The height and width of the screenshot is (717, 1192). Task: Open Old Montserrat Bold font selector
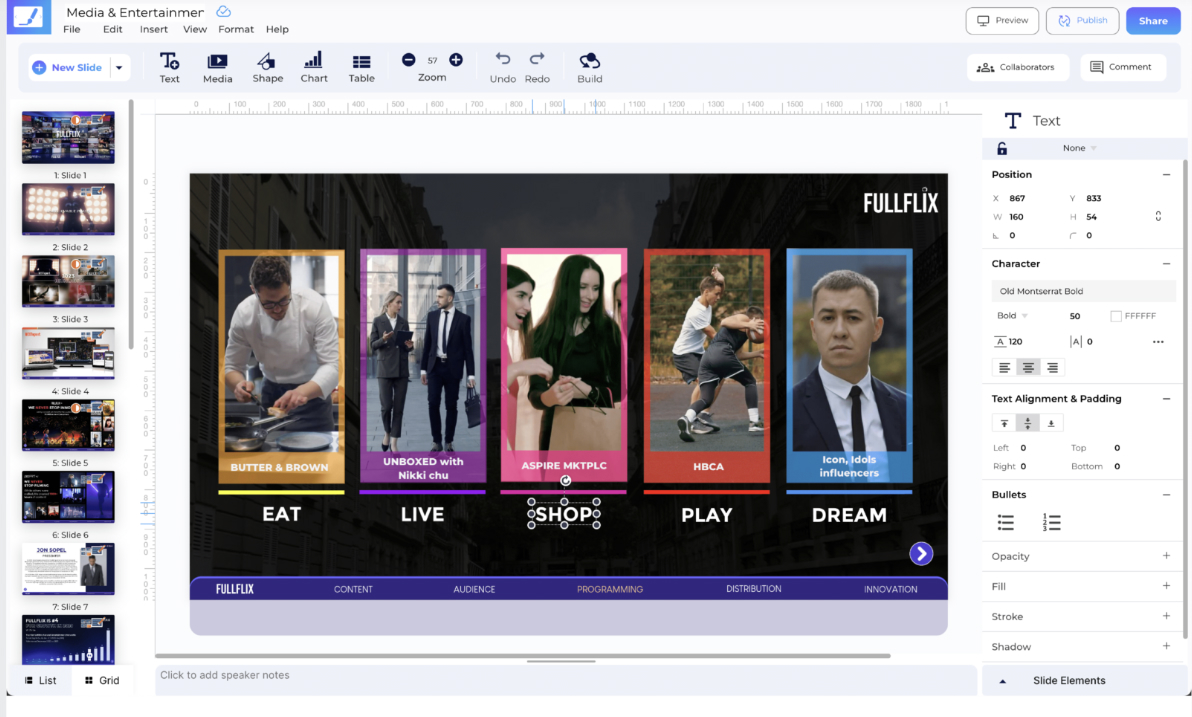tap(1083, 291)
